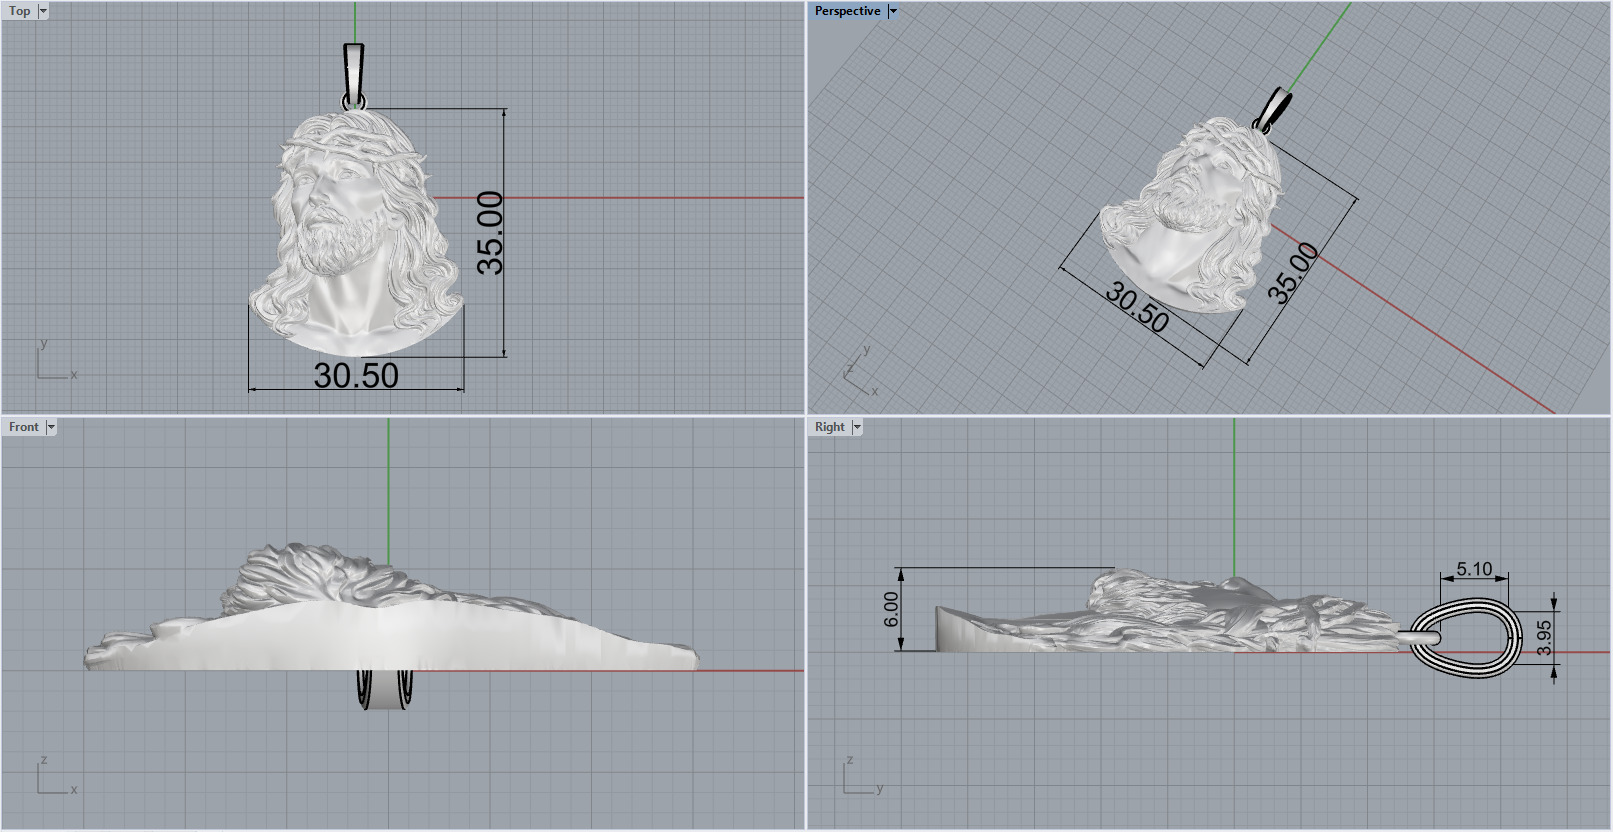Pick the pendant model in Perspective view
Image resolution: width=1613 pixels, height=832 pixels.
[x=1190, y=215]
